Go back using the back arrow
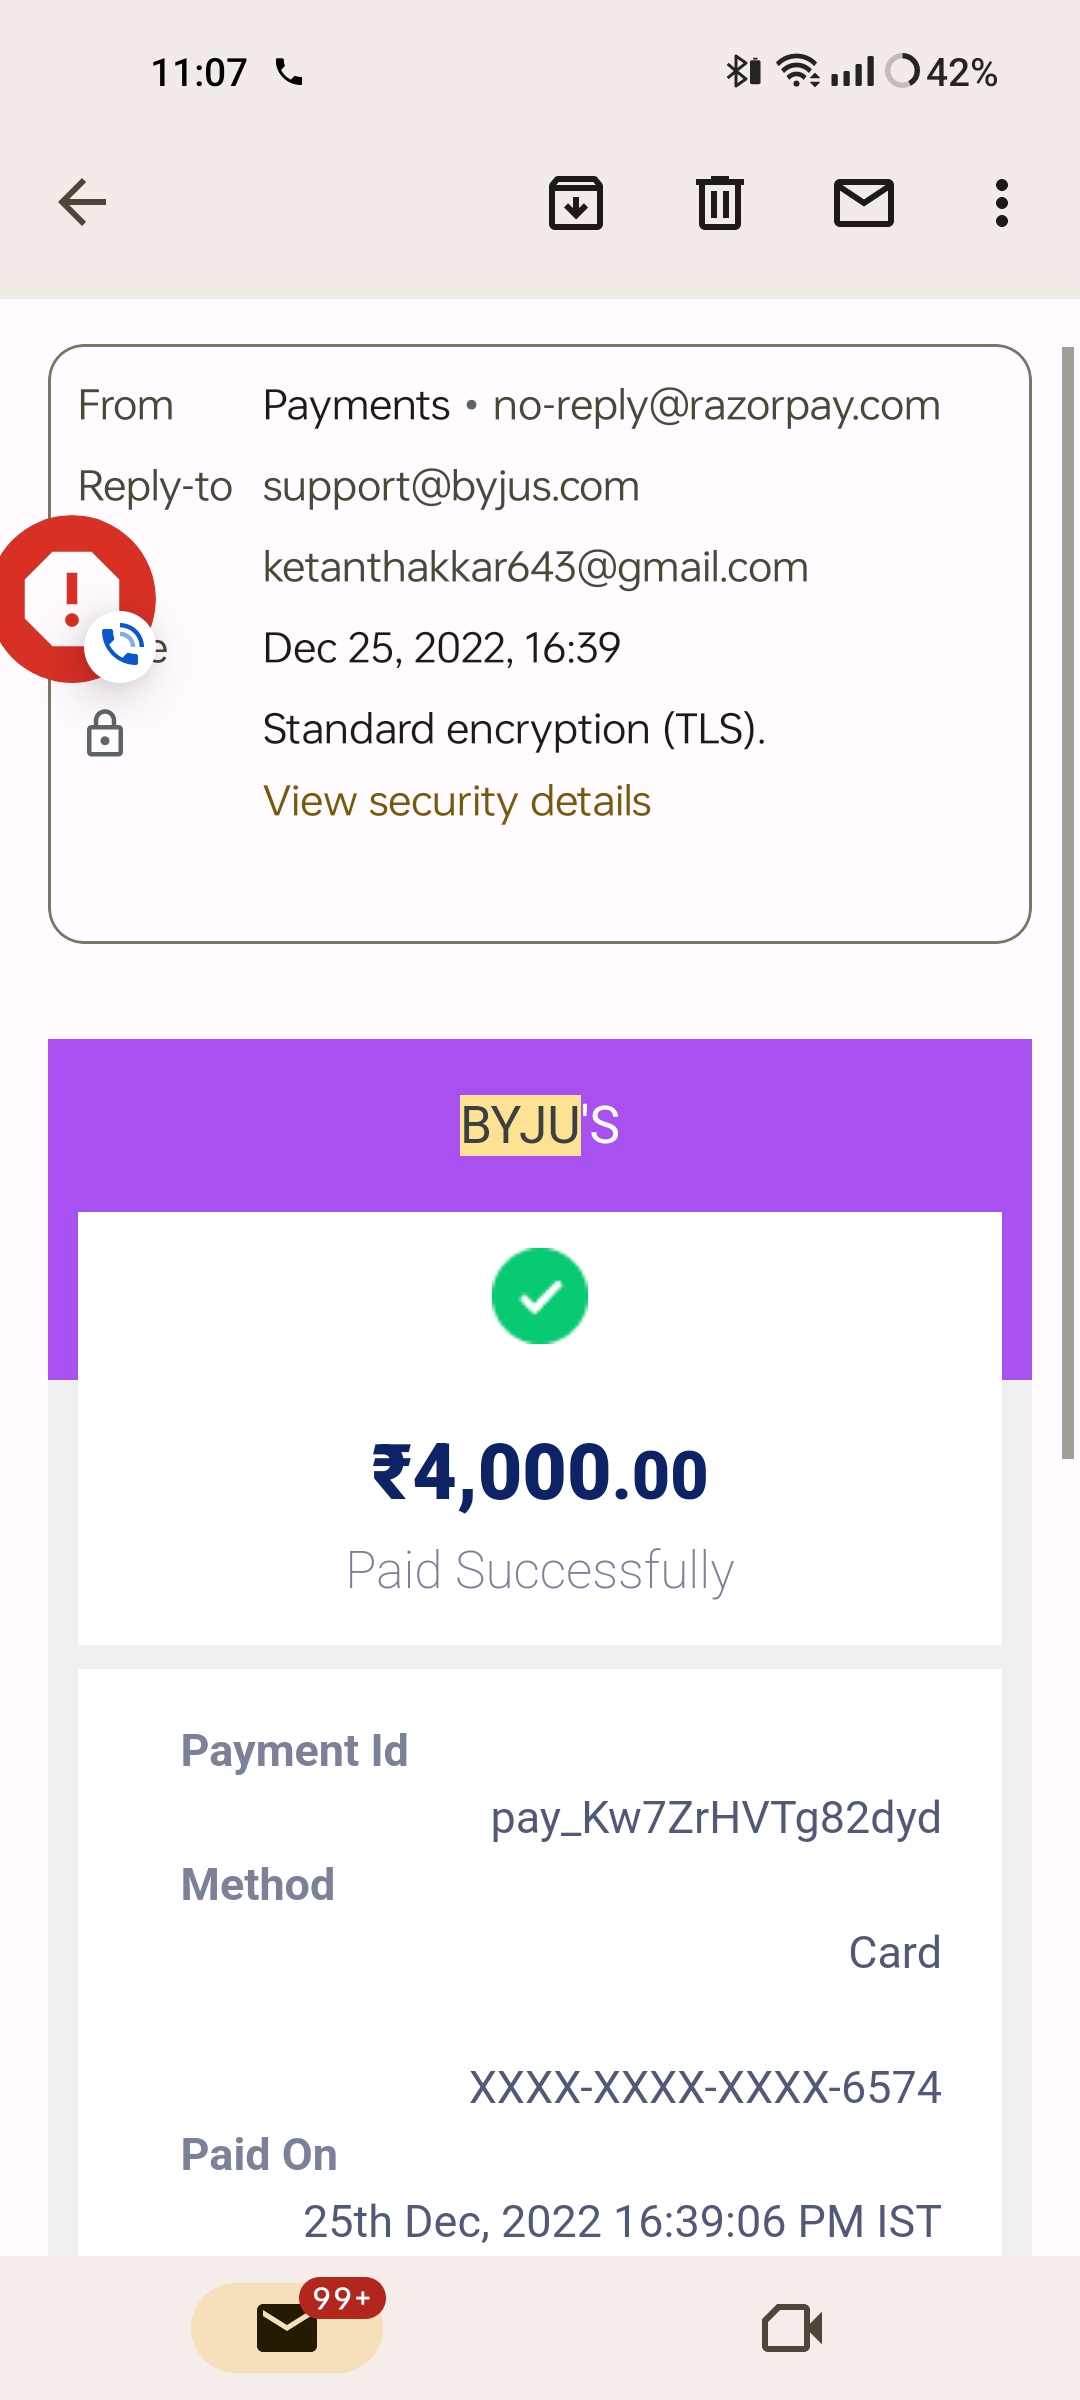Screen dimensions: 1080x2400 (x=82, y=203)
